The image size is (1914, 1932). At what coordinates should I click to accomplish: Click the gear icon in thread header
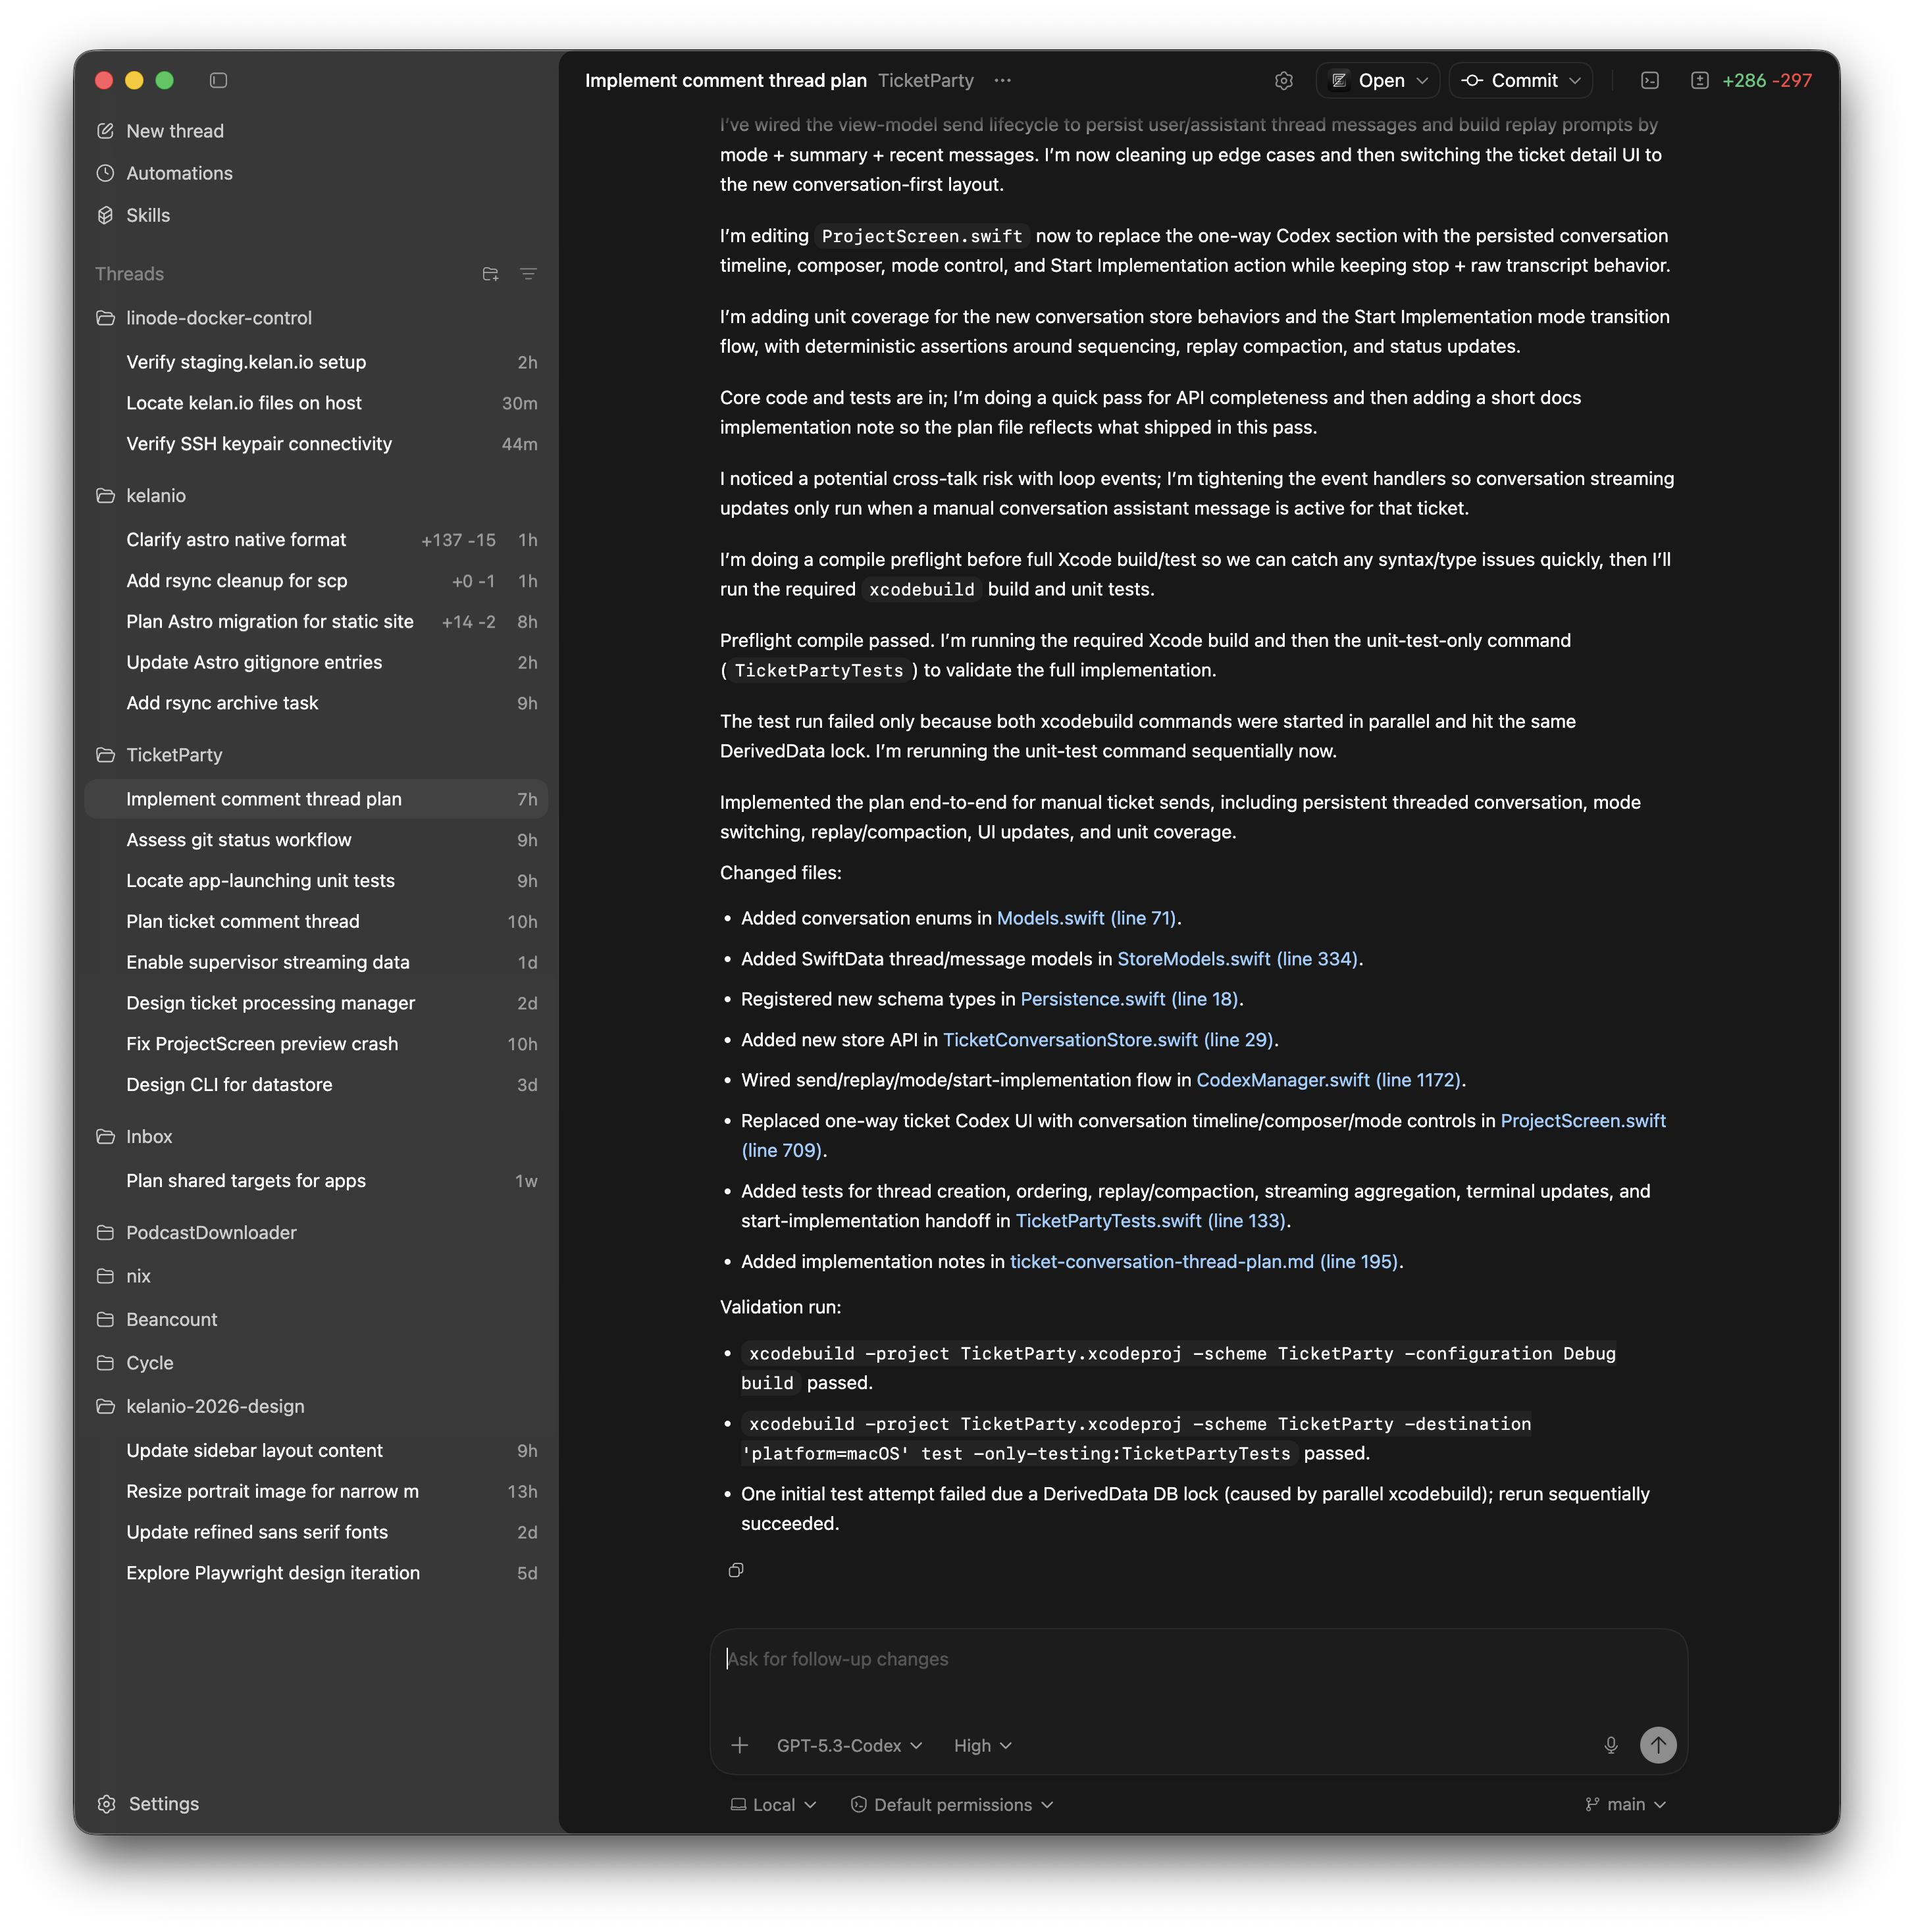point(1284,80)
